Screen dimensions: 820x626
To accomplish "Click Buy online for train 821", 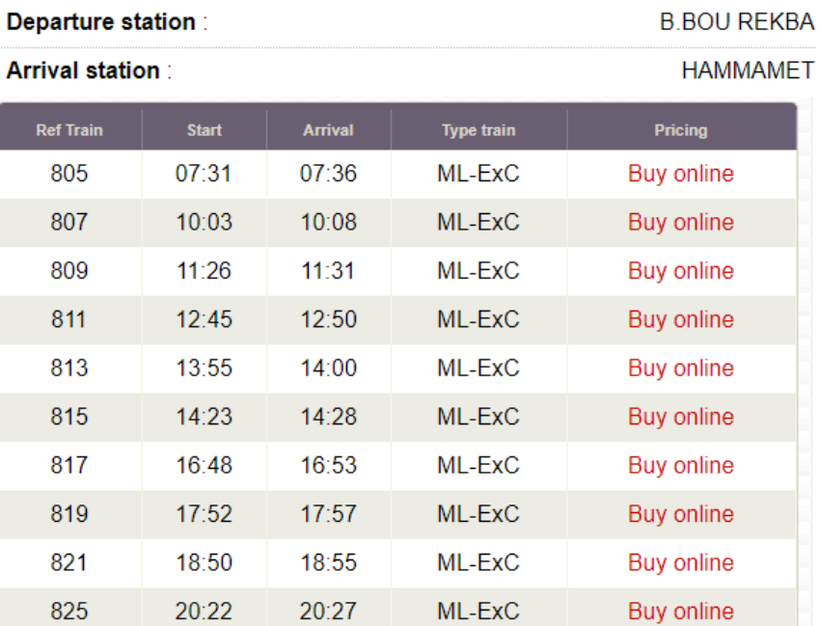I will pos(680,563).
